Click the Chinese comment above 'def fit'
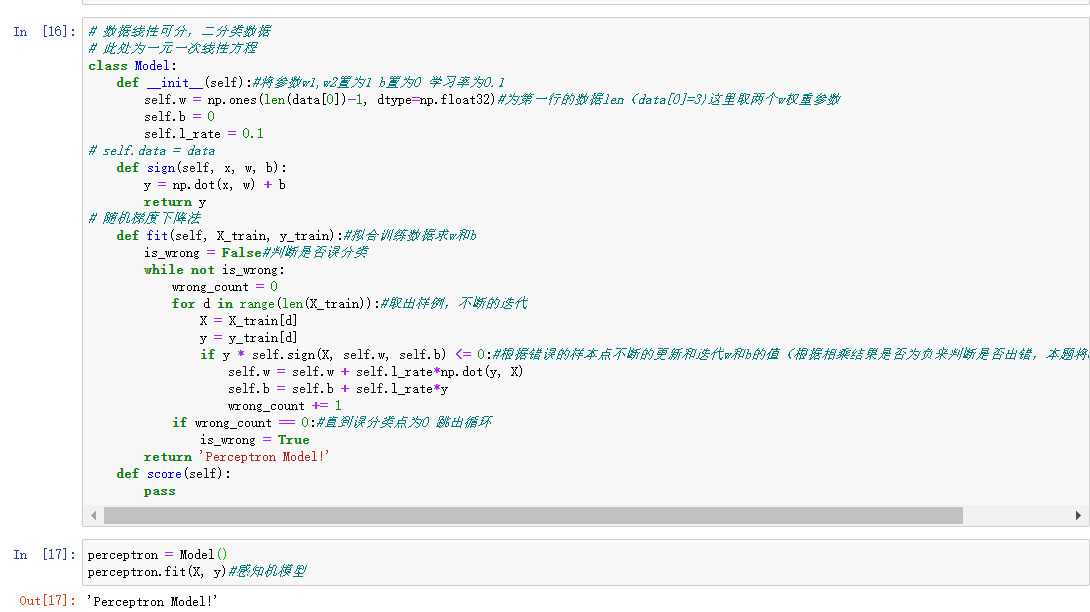This screenshot has width=1090, height=612. click(145, 218)
